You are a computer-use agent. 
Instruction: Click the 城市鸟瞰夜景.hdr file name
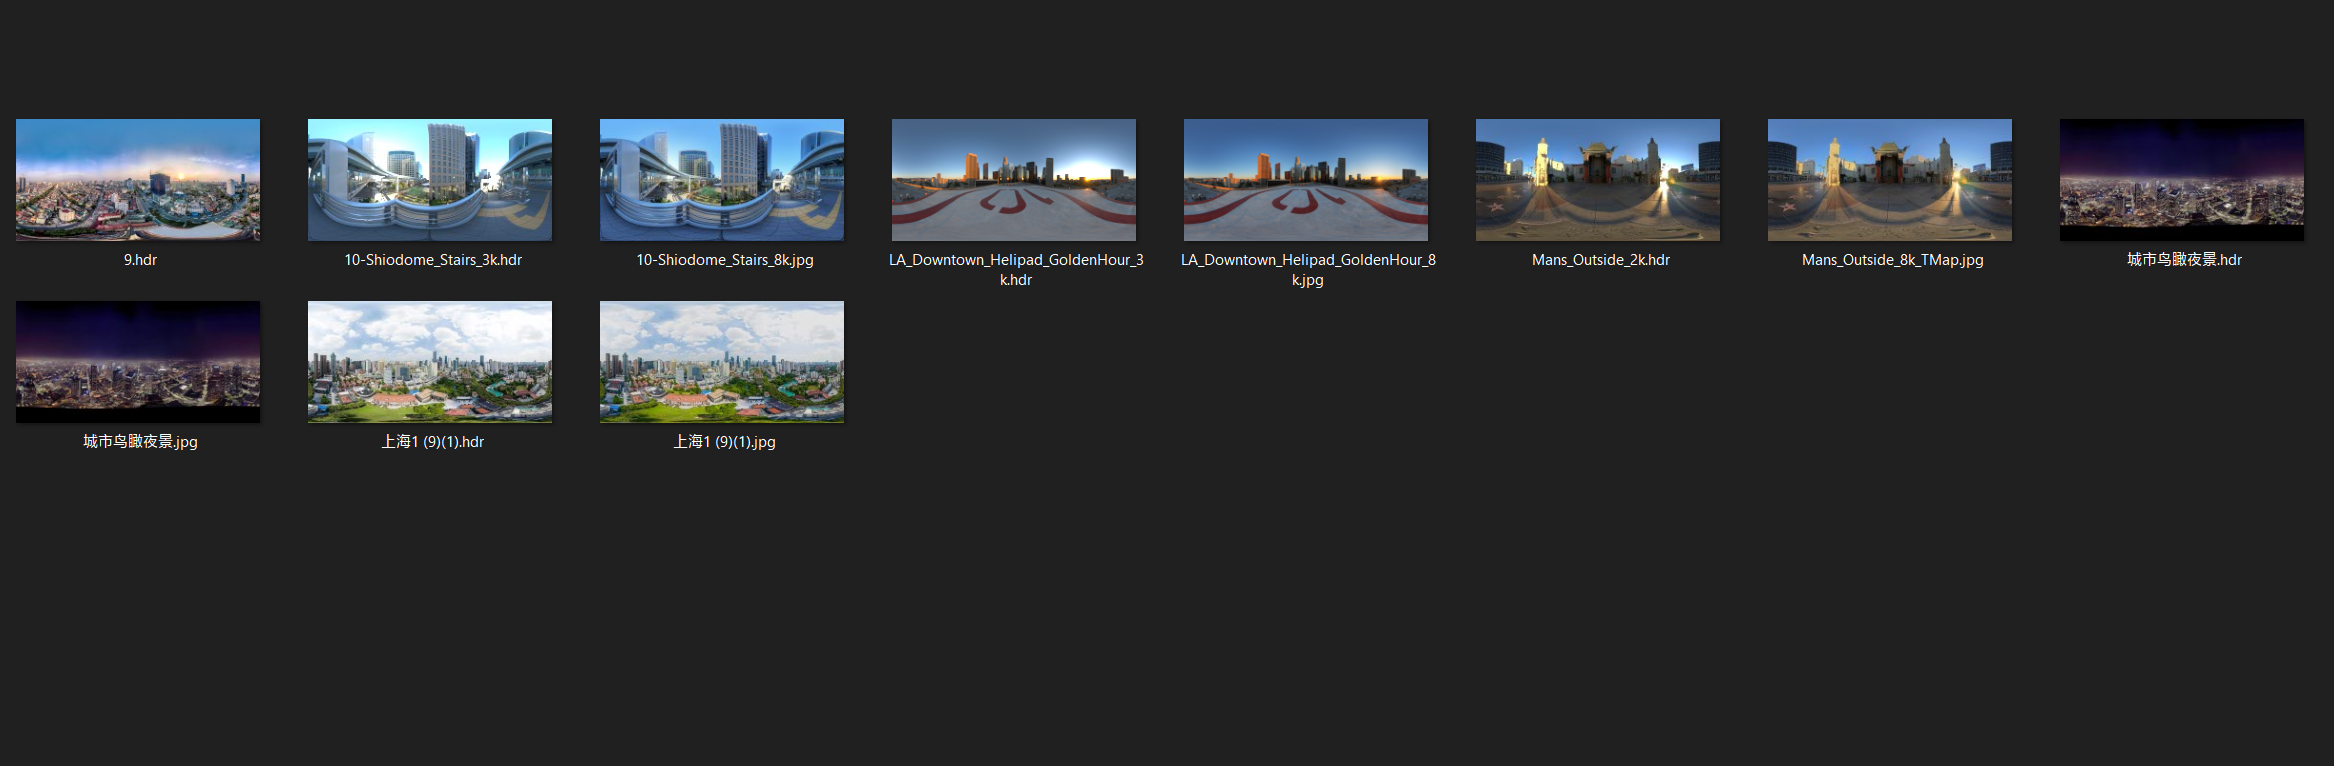click(2184, 260)
